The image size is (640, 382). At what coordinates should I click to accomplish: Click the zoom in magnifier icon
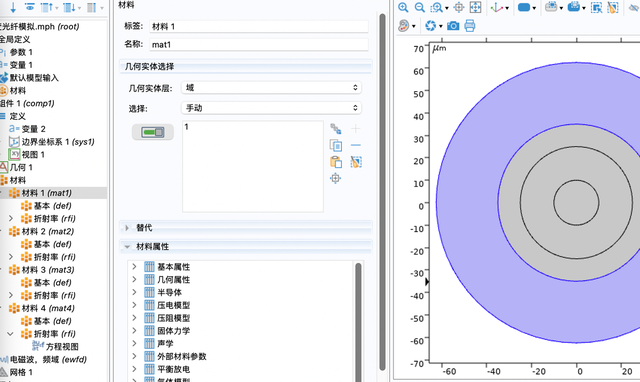click(403, 7)
